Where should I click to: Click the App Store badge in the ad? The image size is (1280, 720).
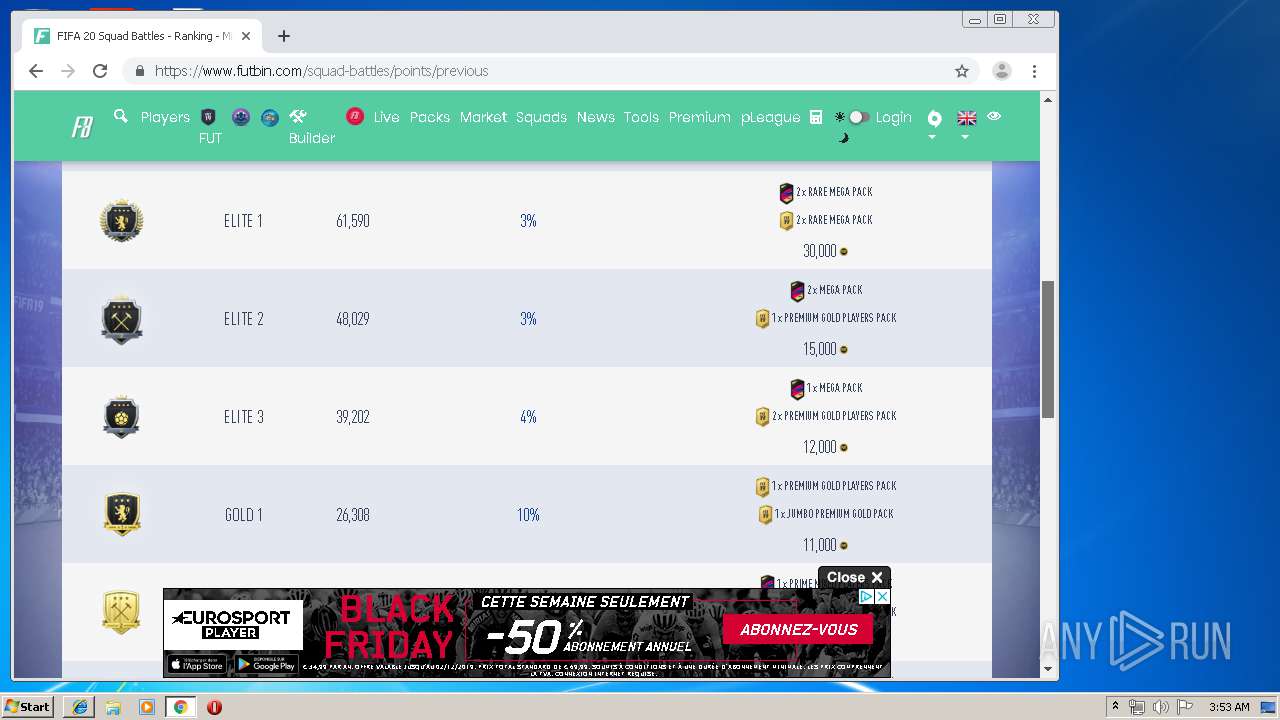tap(197, 665)
